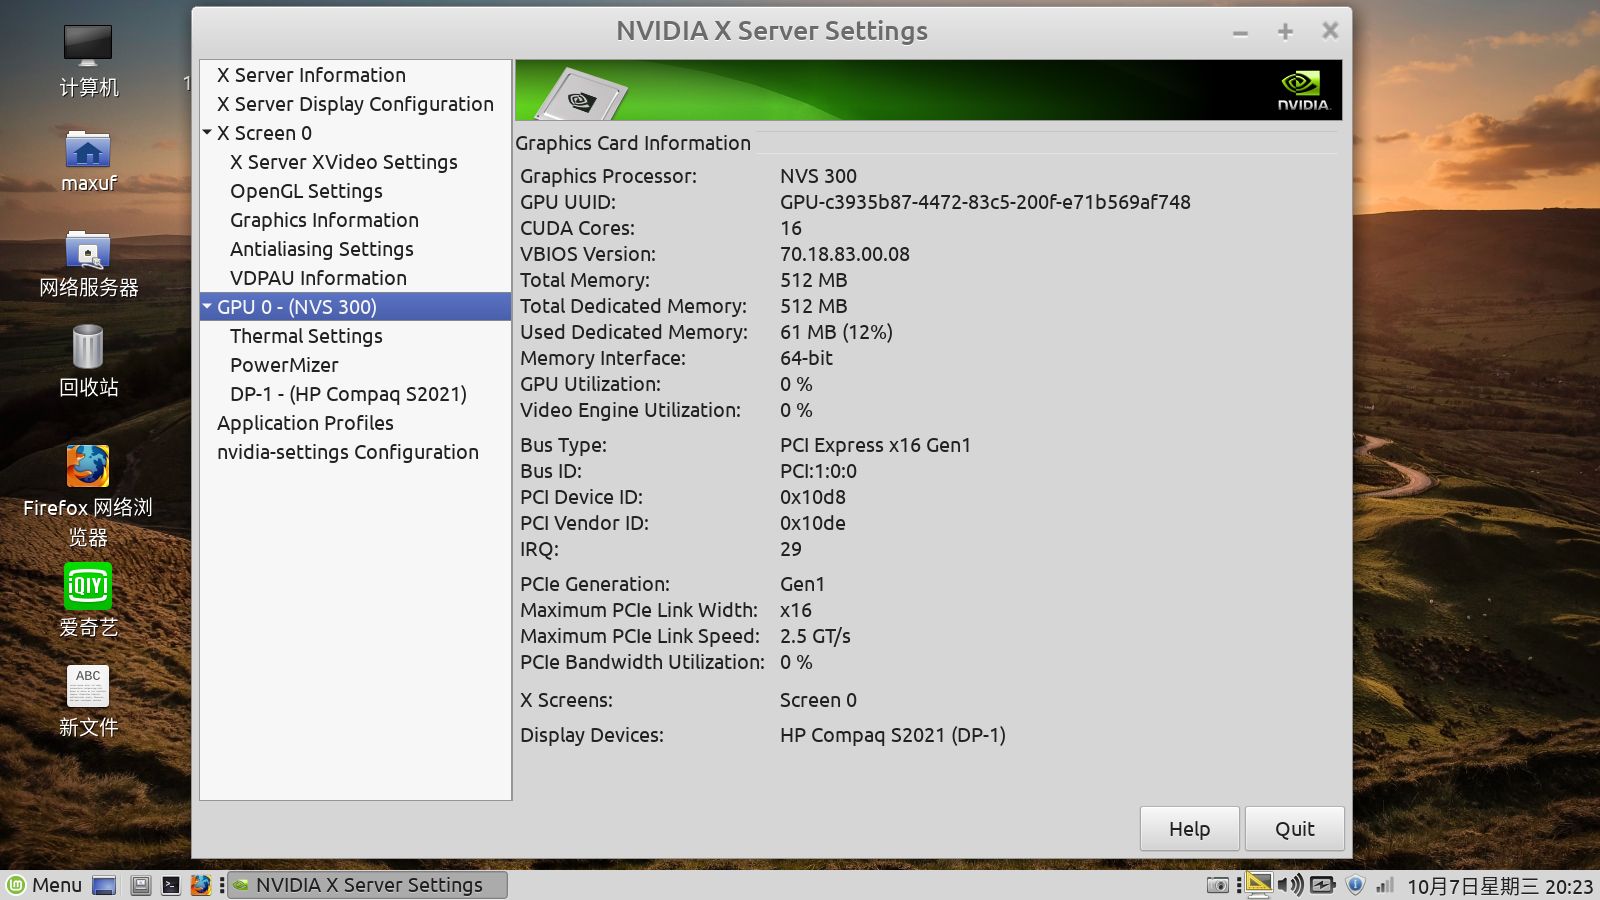Collapse the X Screen 0 tree node
Image resolution: width=1600 pixels, height=900 pixels.
tap(207, 133)
